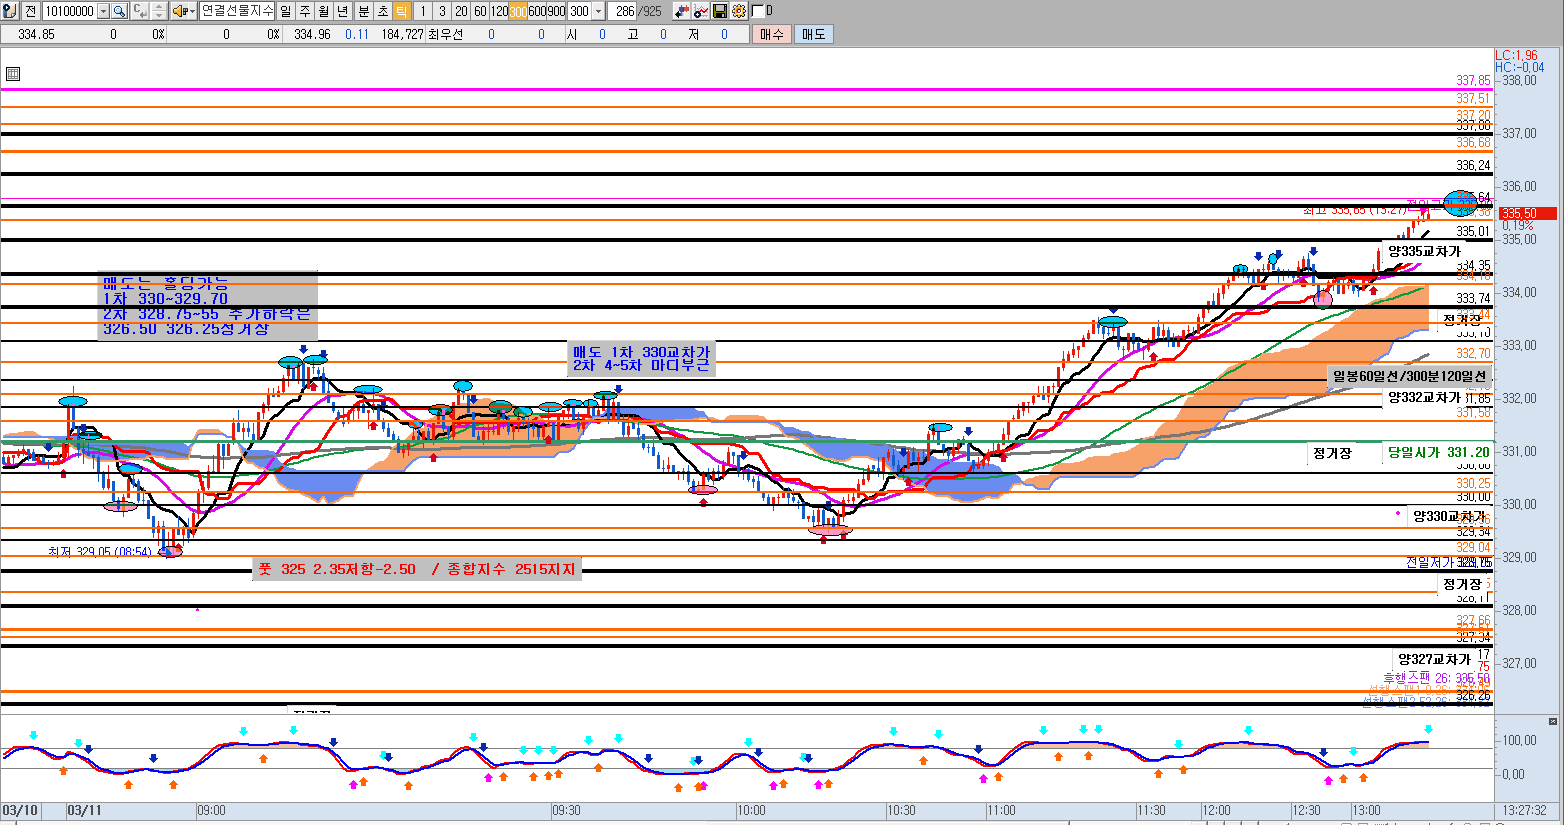Screen dimensions: 1564x825
Task: Open the instrument code dropdown arrow
Action: tap(103, 11)
